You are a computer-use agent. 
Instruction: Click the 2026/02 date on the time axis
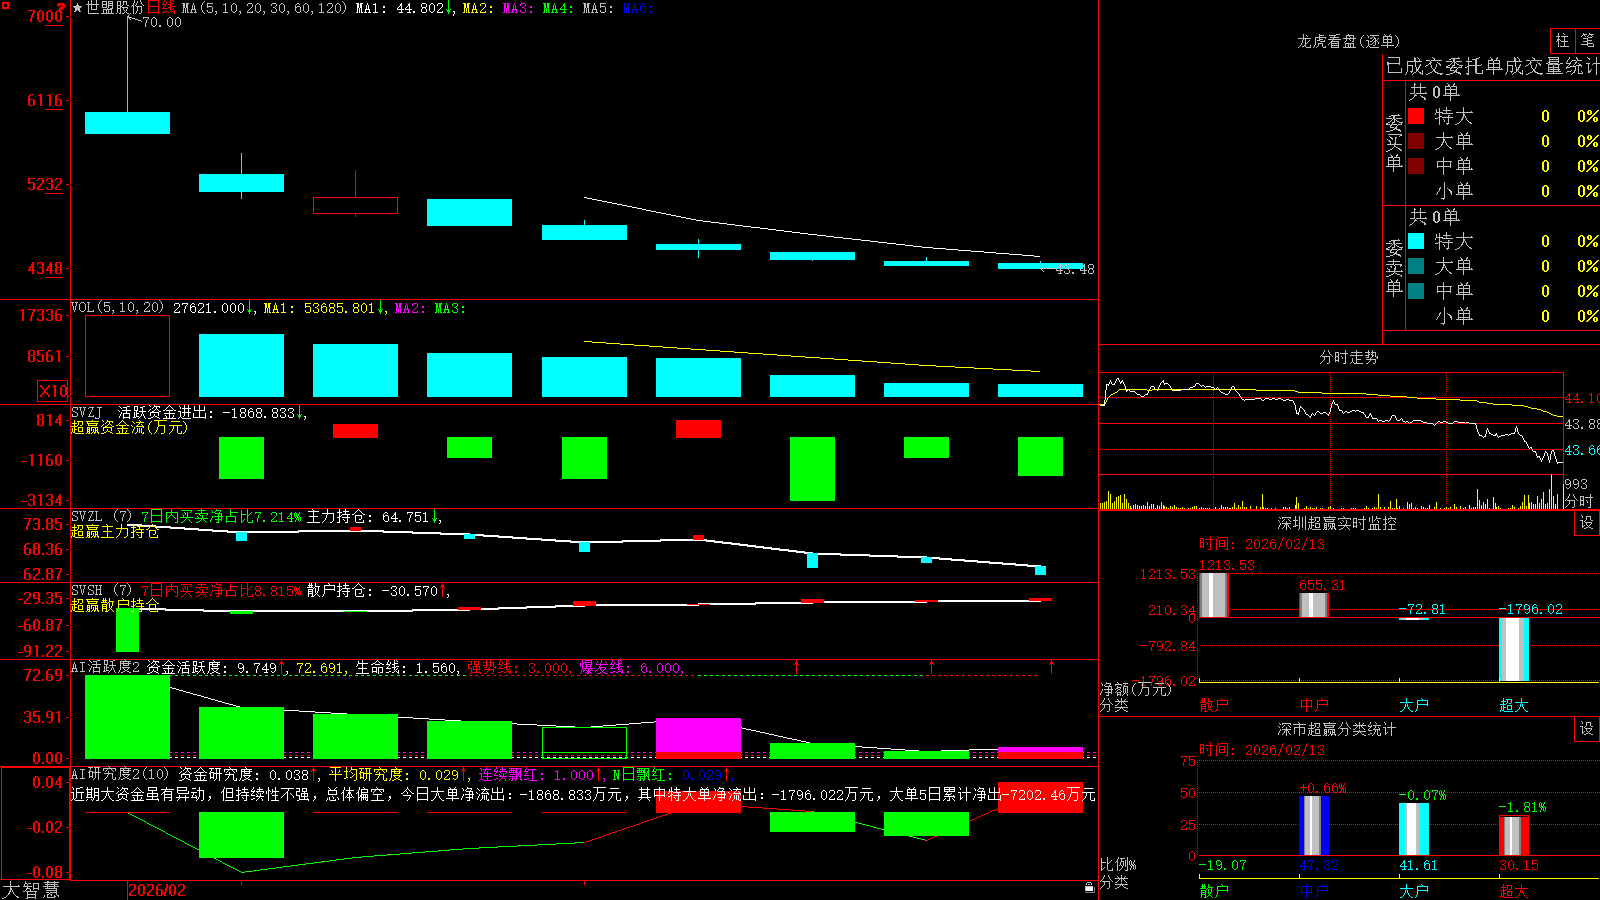(157, 890)
